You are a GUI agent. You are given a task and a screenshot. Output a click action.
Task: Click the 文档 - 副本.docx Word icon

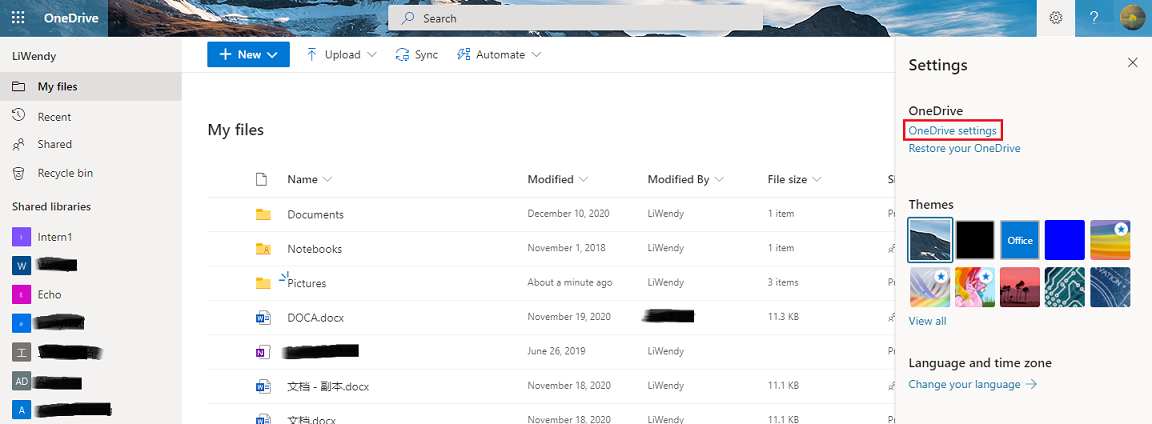coord(262,386)
